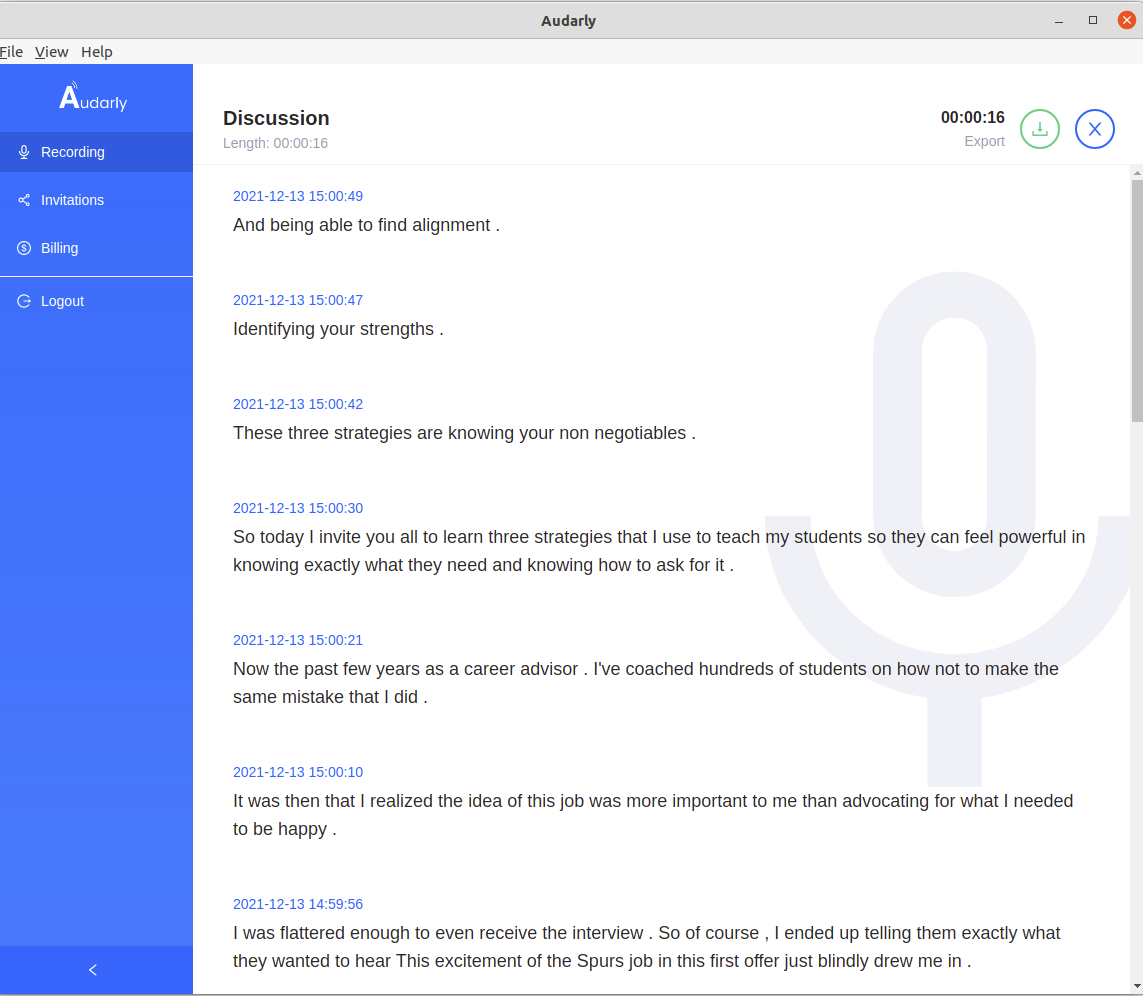Click the microphone icon beside Recording
This screenshot has height=996, width=1143.
click(x=24, y=152)
